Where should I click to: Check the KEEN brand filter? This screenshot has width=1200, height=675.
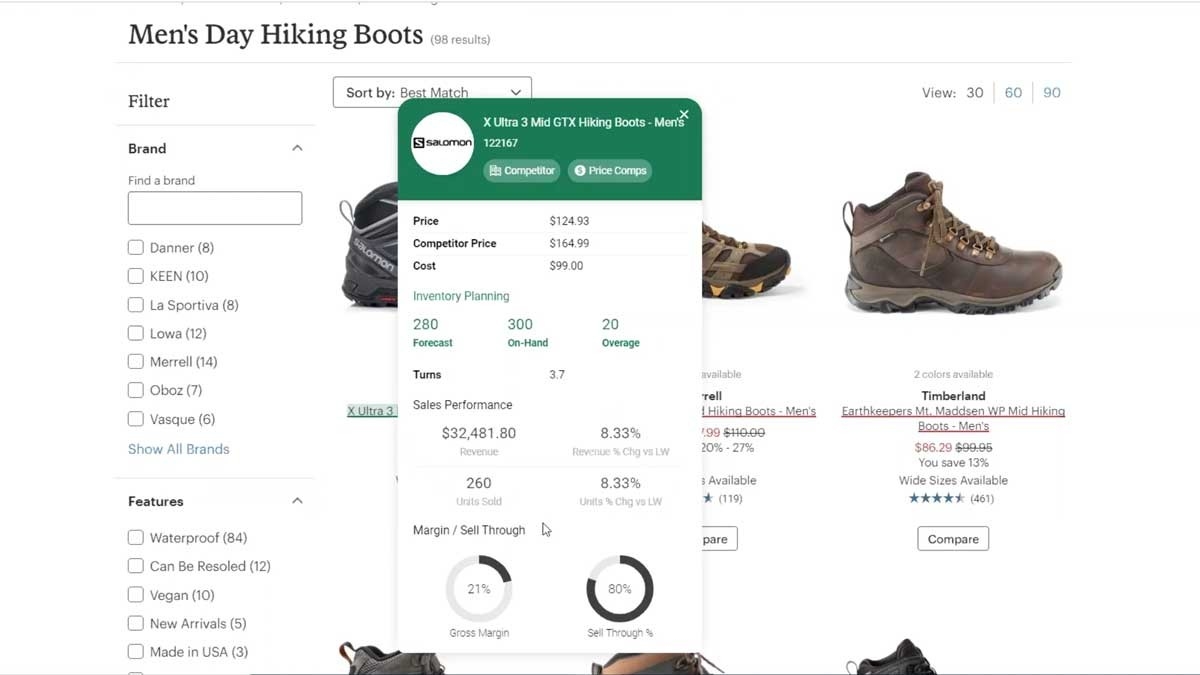pyautogui.click(x=135, y=276)
